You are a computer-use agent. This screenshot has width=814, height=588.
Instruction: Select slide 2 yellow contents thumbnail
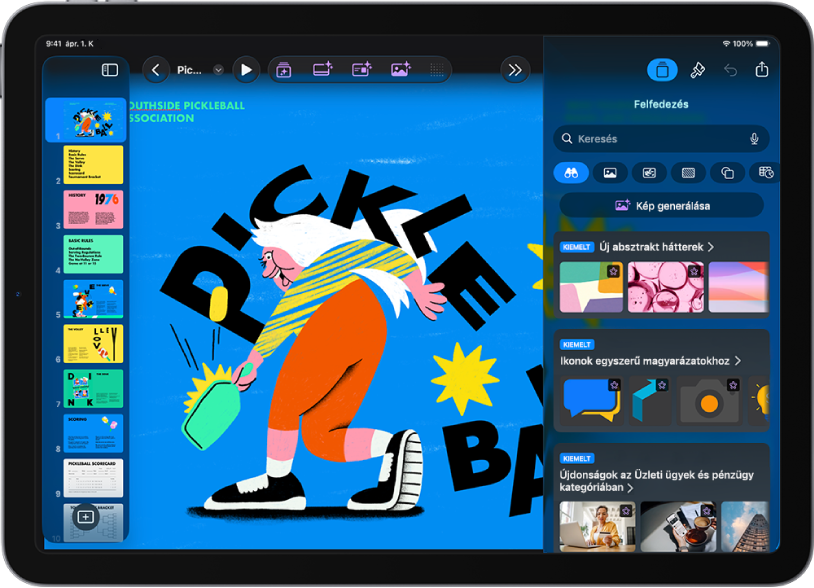click(93, 165)
